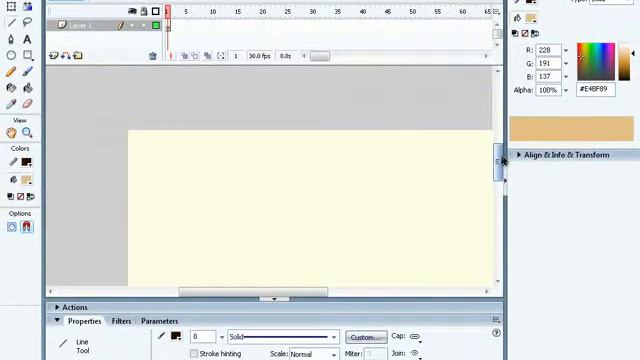Select the Brush tool

coord(27,71)
